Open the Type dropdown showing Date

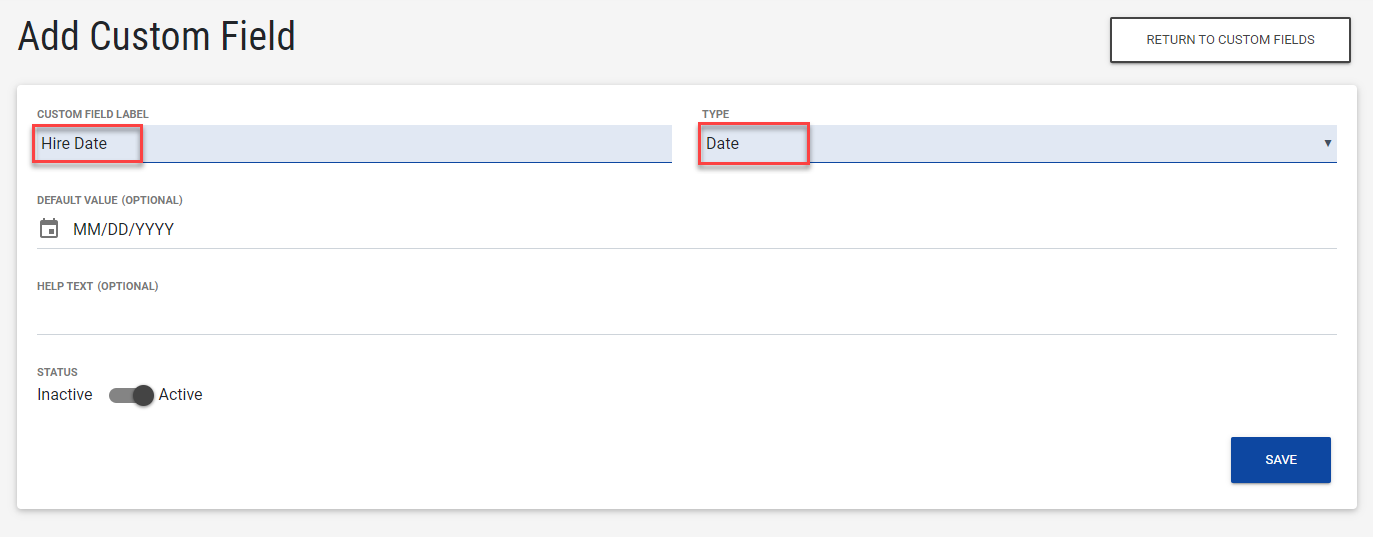point(1017,144)
